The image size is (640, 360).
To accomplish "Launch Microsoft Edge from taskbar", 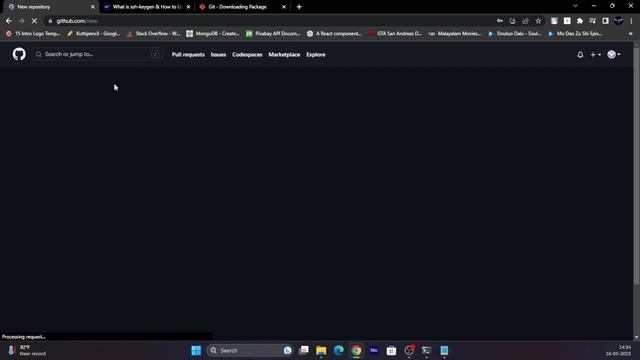I will [339, 351].
